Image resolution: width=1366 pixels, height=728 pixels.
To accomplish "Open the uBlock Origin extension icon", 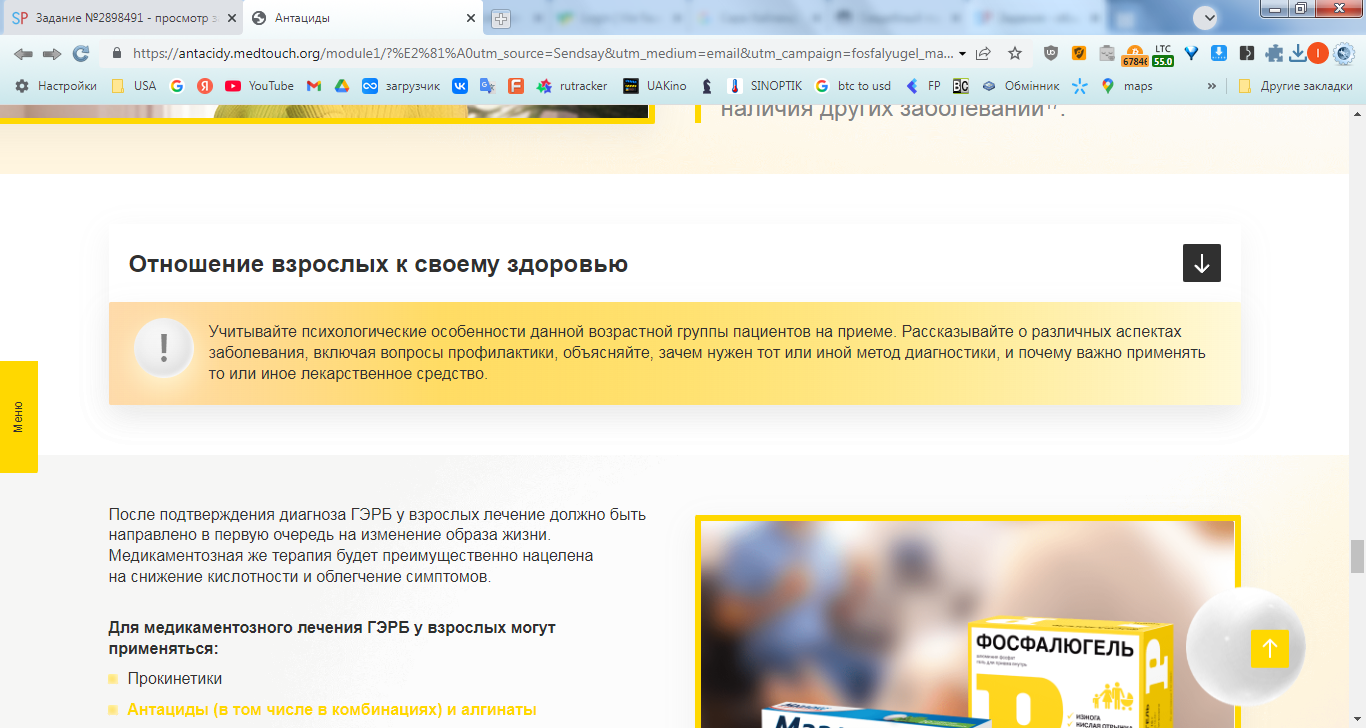I will point(1051,53).
